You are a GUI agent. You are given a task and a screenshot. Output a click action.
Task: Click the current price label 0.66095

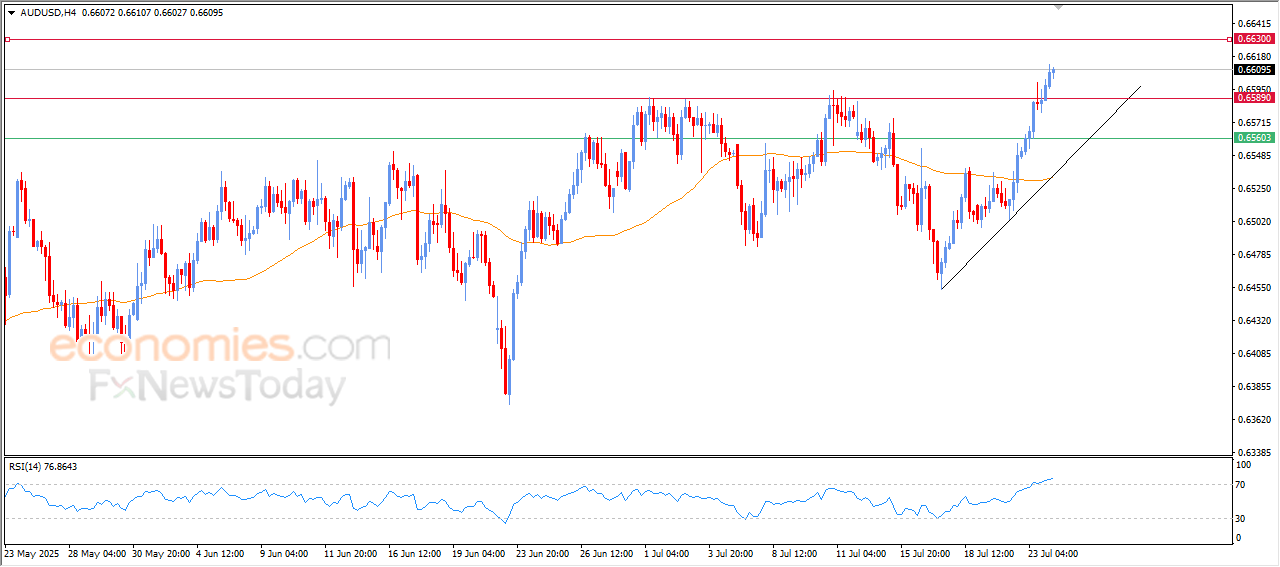click(1254, 70)
